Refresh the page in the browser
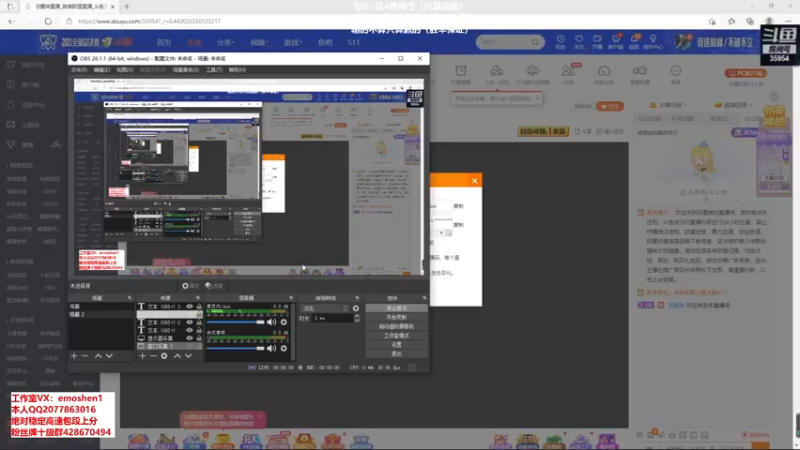Image resolution: width=800 pixels, height=450 pixels. pos(48,21)
